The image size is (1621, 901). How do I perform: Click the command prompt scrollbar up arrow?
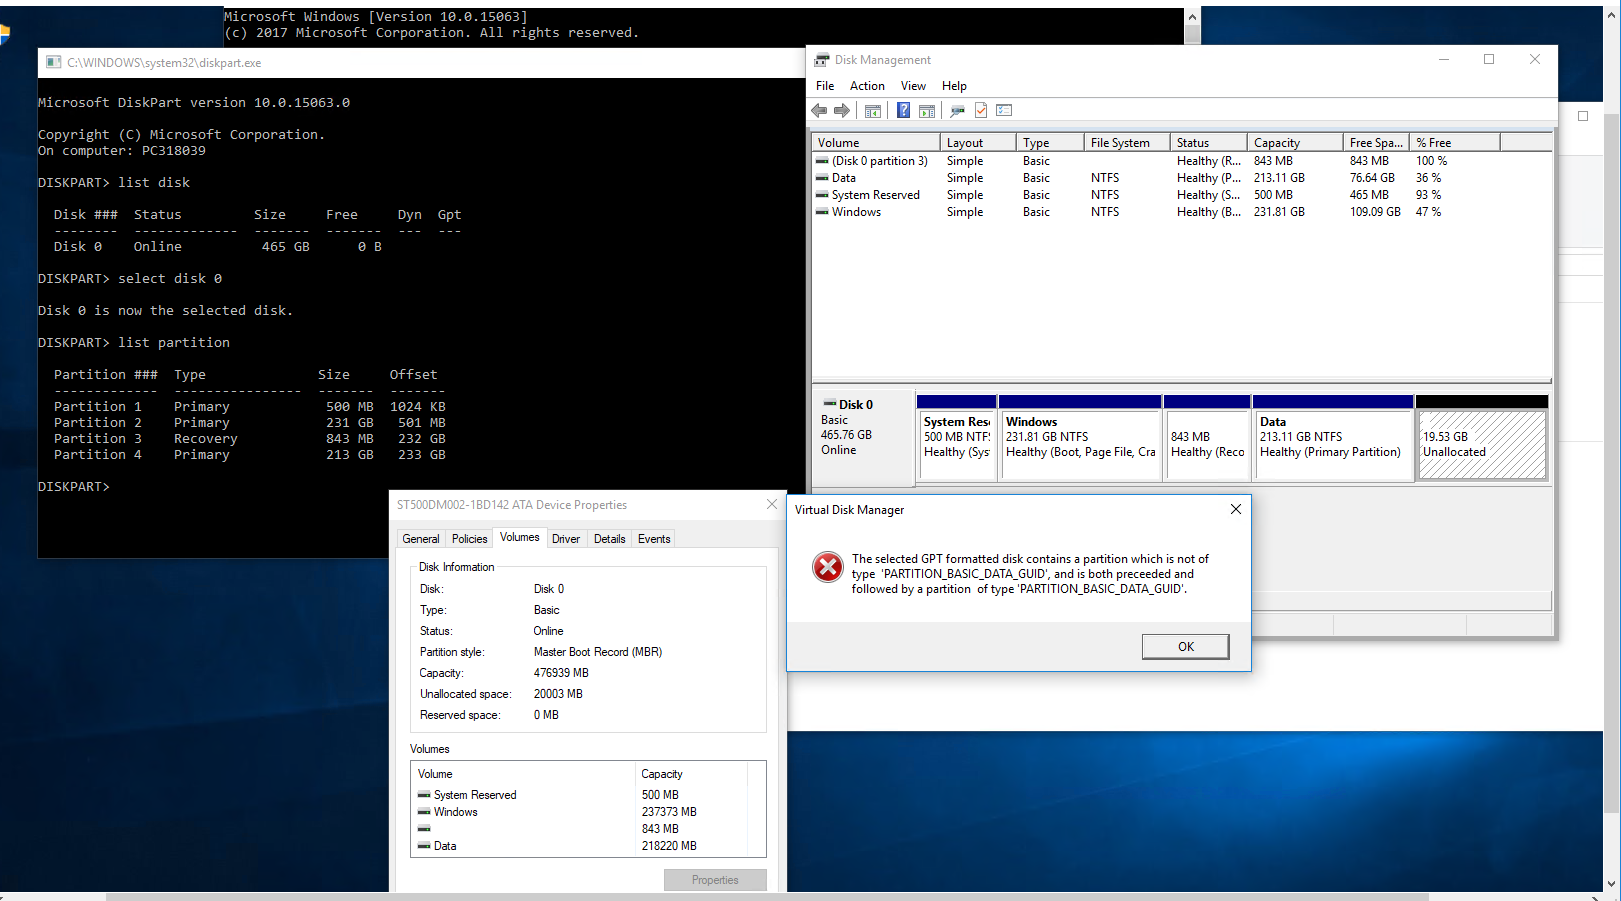[x=1192, y=17]
